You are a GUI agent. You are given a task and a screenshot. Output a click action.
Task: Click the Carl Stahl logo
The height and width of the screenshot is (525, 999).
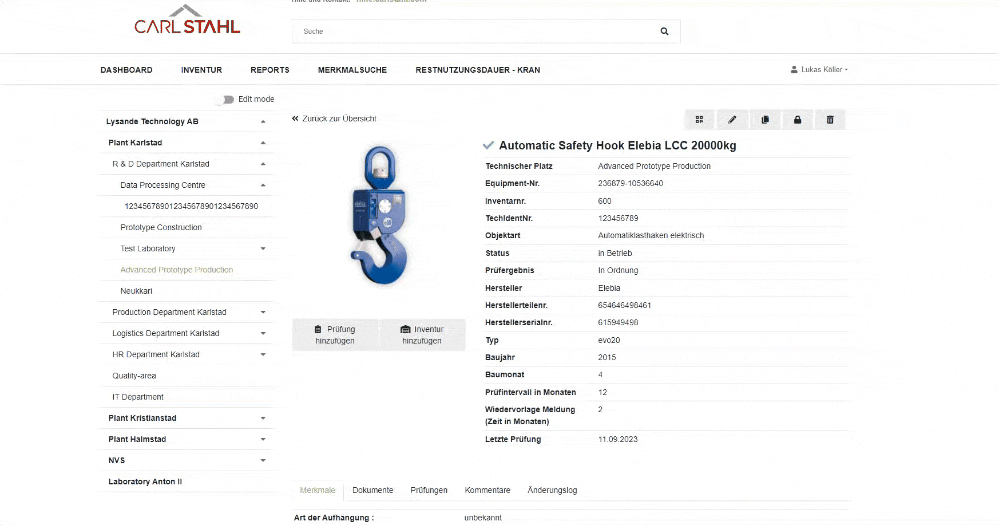coord(187,22)
